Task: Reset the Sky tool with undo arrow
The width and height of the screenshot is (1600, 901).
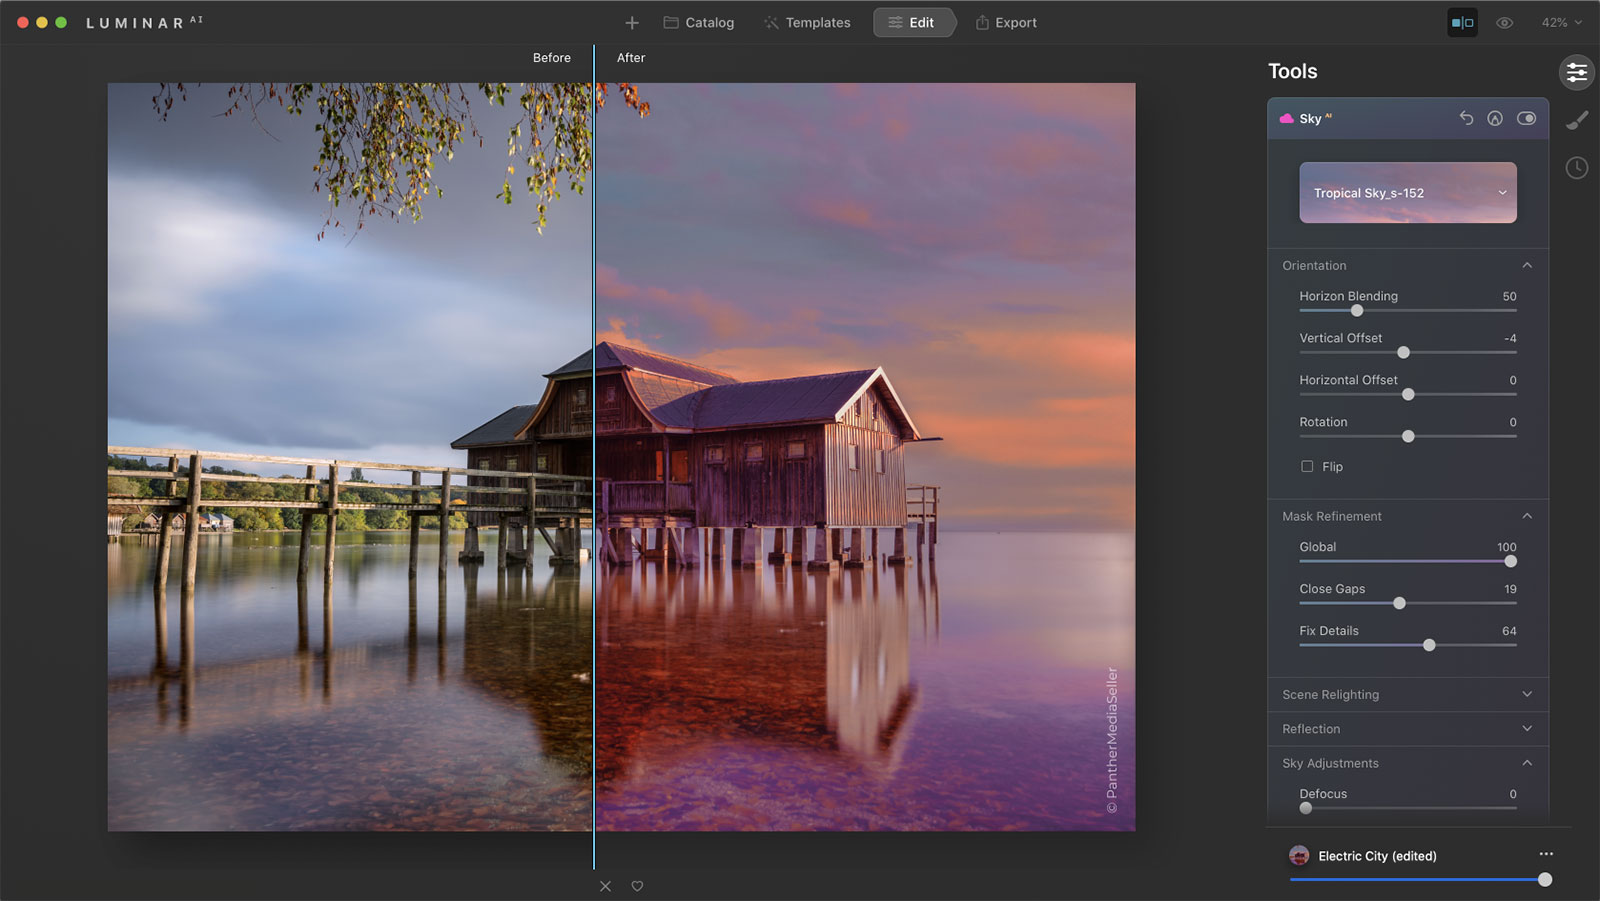Action: (x=1466, y=118)
